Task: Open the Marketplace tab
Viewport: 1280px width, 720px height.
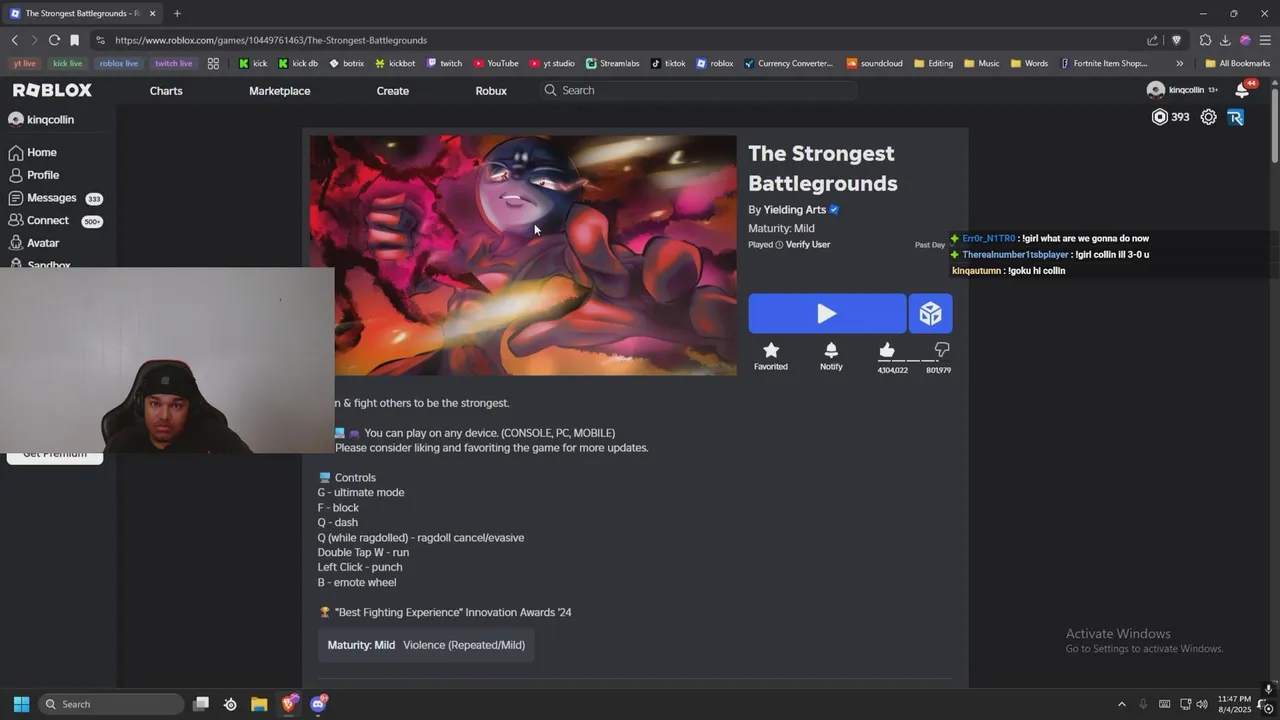Action: (280, 91)
